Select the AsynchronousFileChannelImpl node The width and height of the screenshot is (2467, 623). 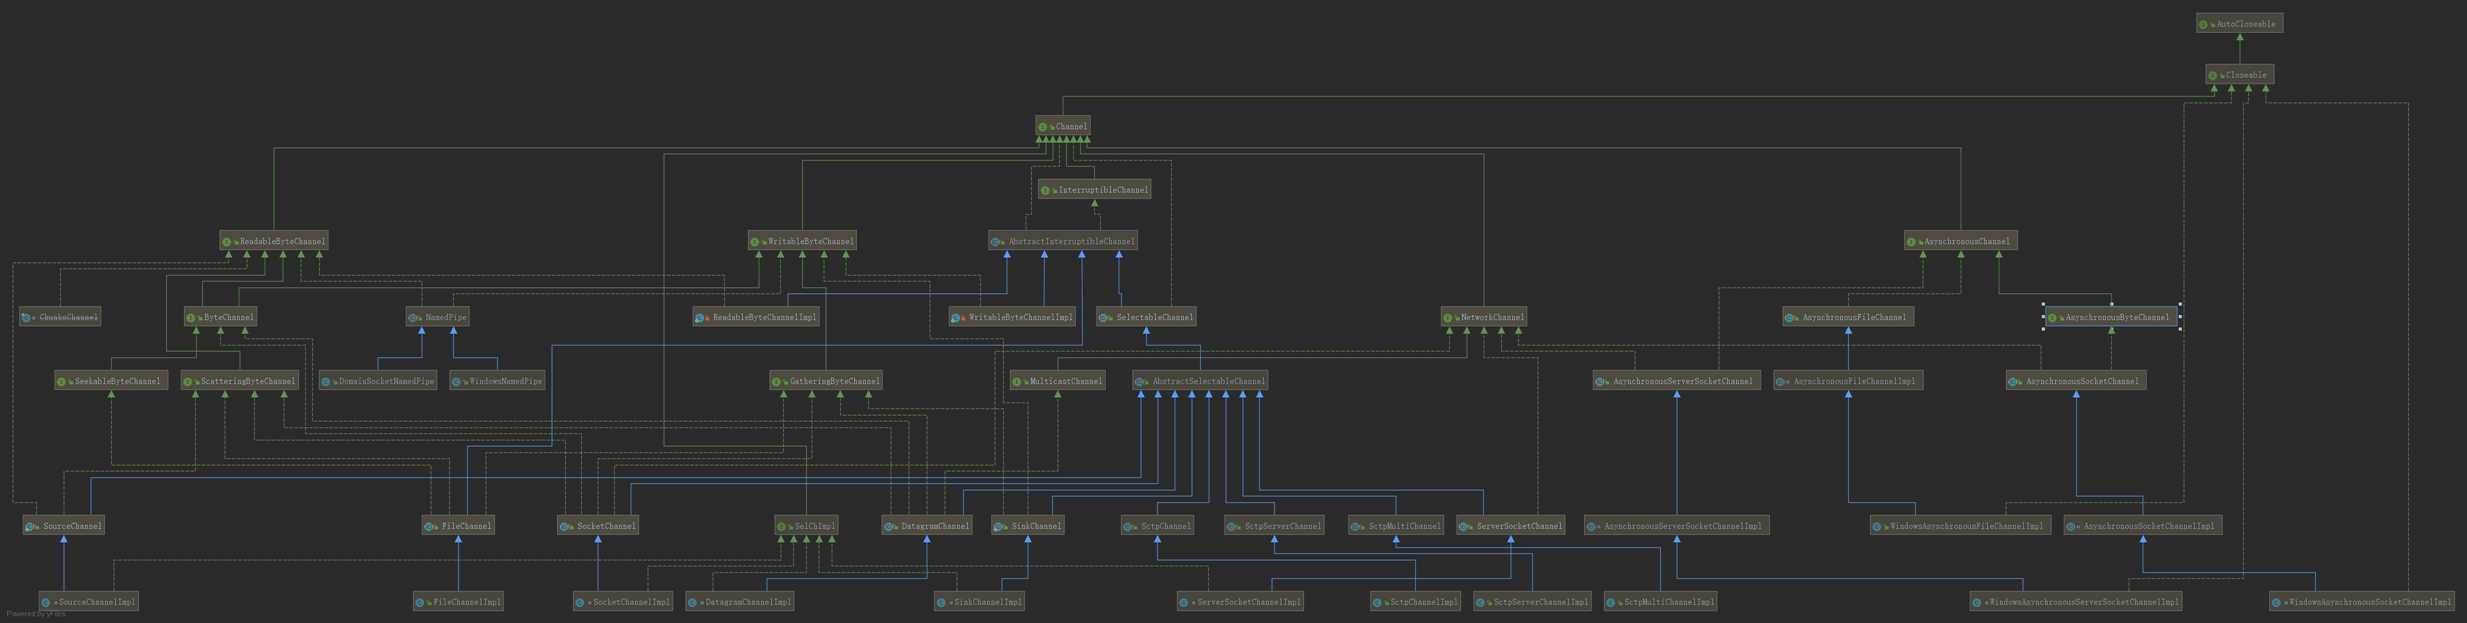pos(1848,381)
